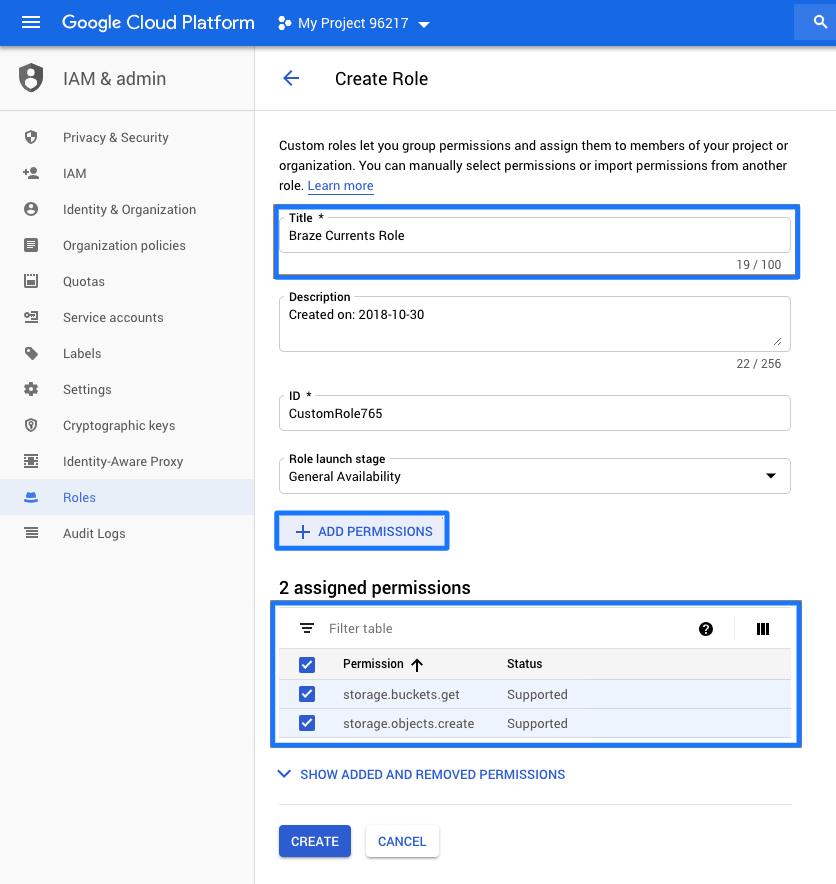Open the hamburger navigation menu
Screen dimensions: 836x884
click(31, 23)
